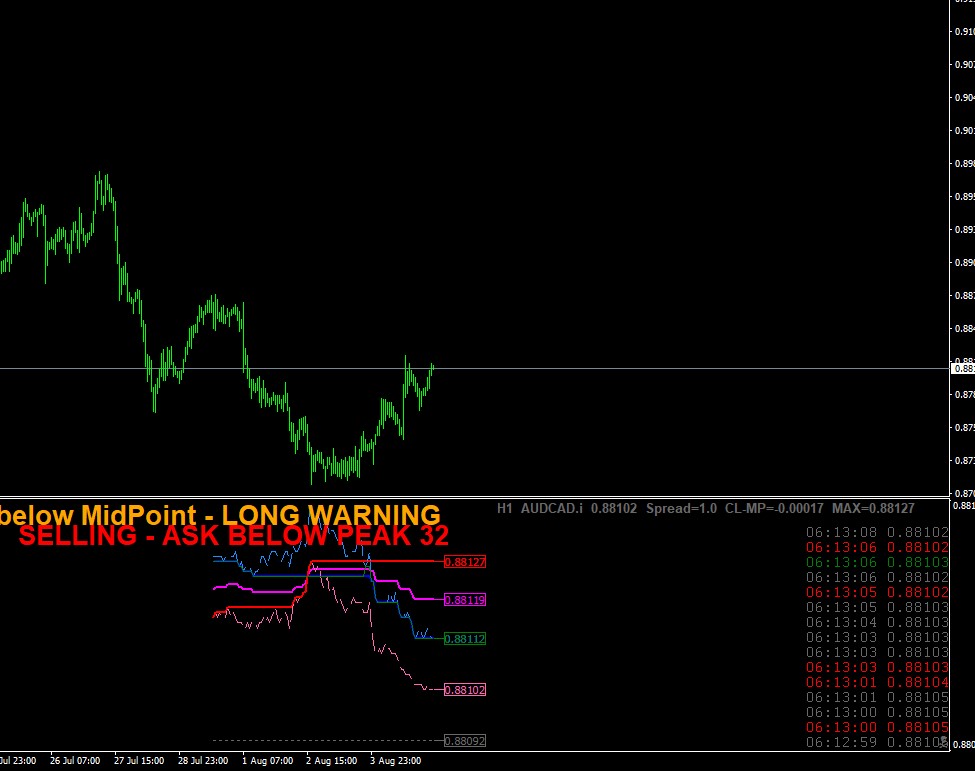
Task: Click the red 0.88127 price label
Action: (465, 562)
